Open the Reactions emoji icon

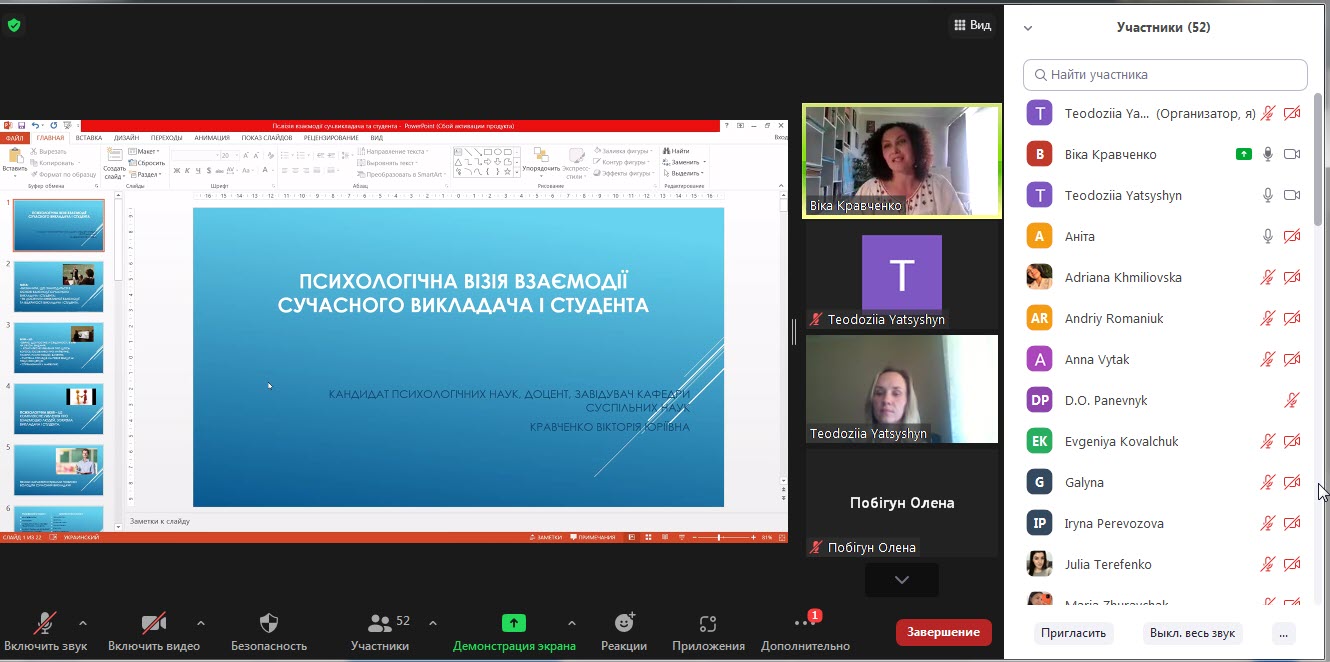(x=624, y=624)
